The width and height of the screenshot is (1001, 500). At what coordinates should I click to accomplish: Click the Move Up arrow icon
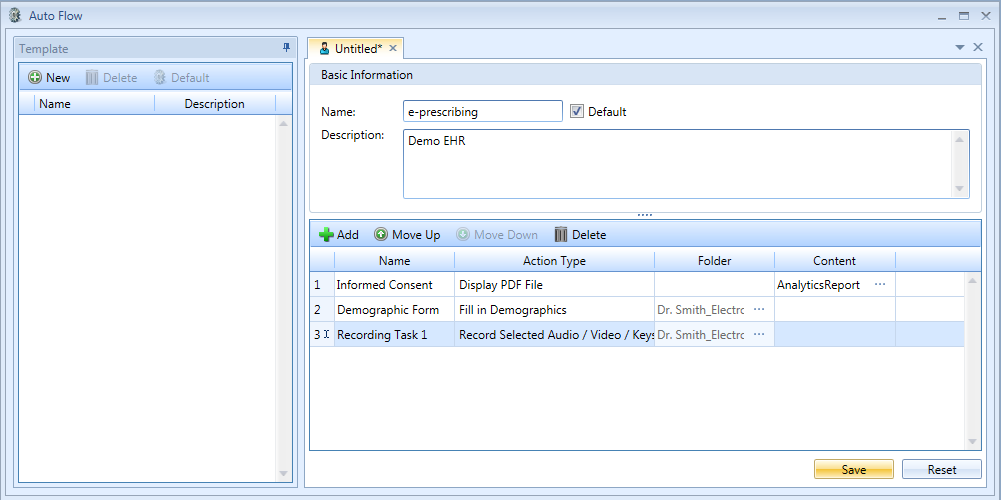click(381, 235)
